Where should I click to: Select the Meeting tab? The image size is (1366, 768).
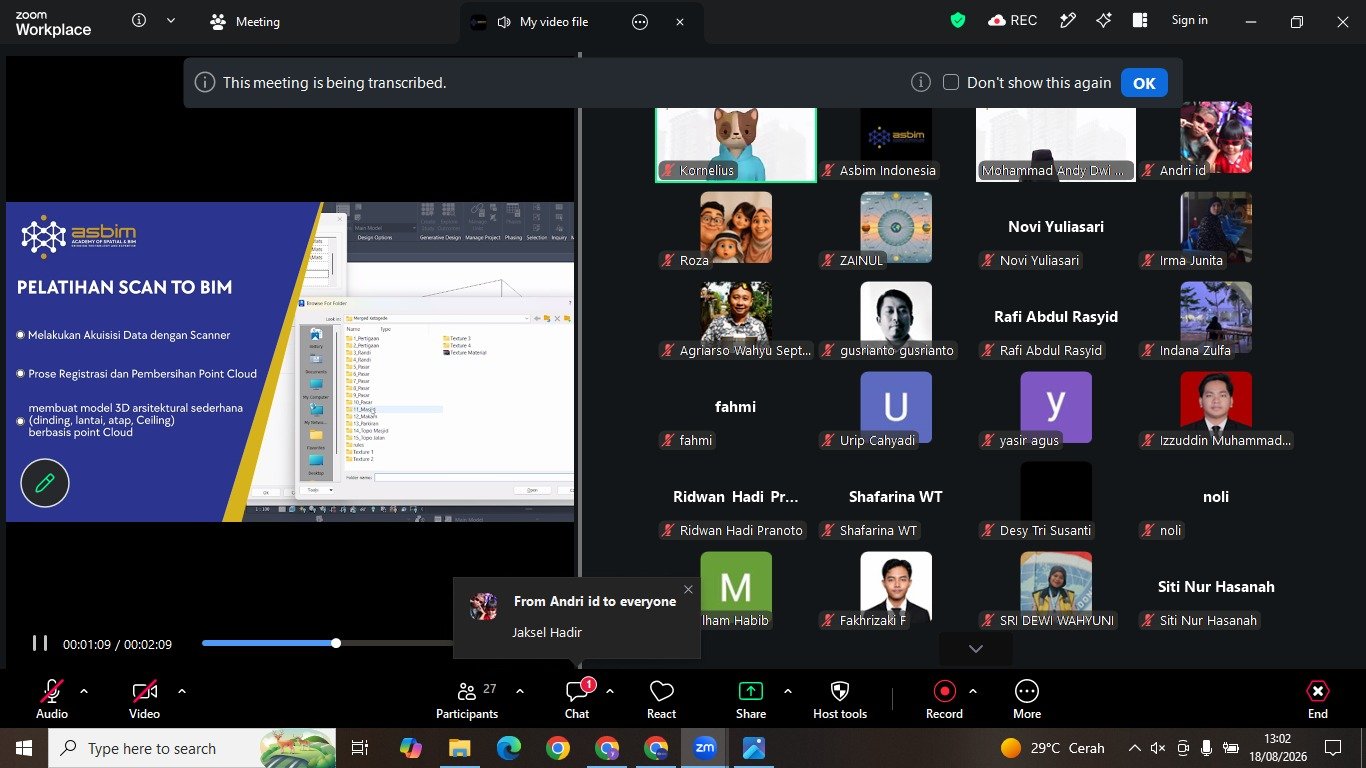pyautogui.click(x=246, y=22)
